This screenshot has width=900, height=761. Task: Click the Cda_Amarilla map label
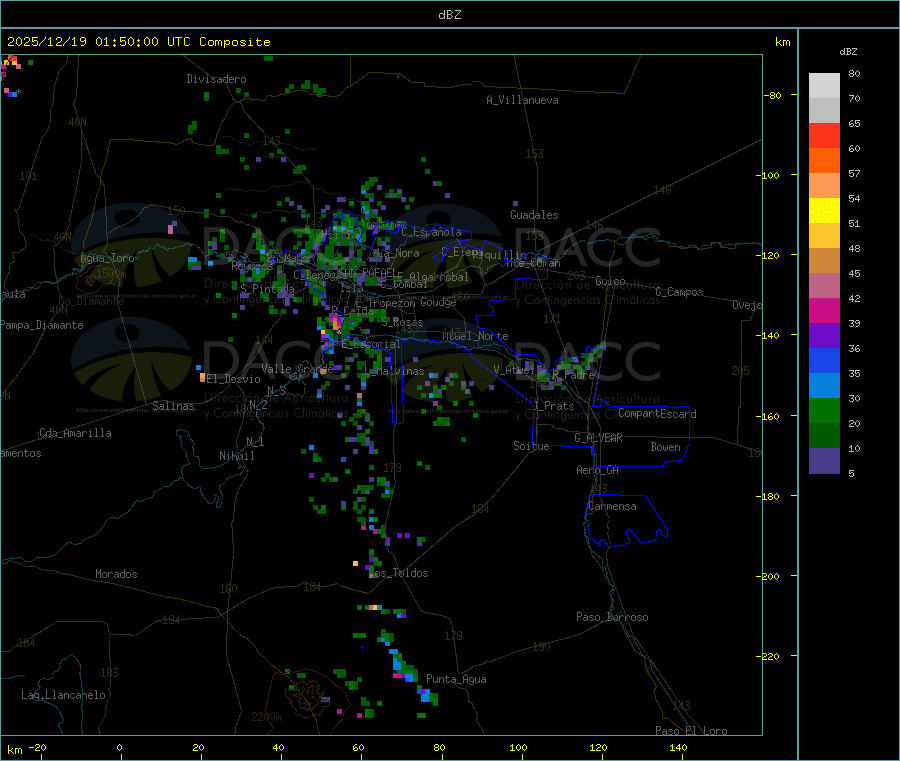(x=75, y=433)
